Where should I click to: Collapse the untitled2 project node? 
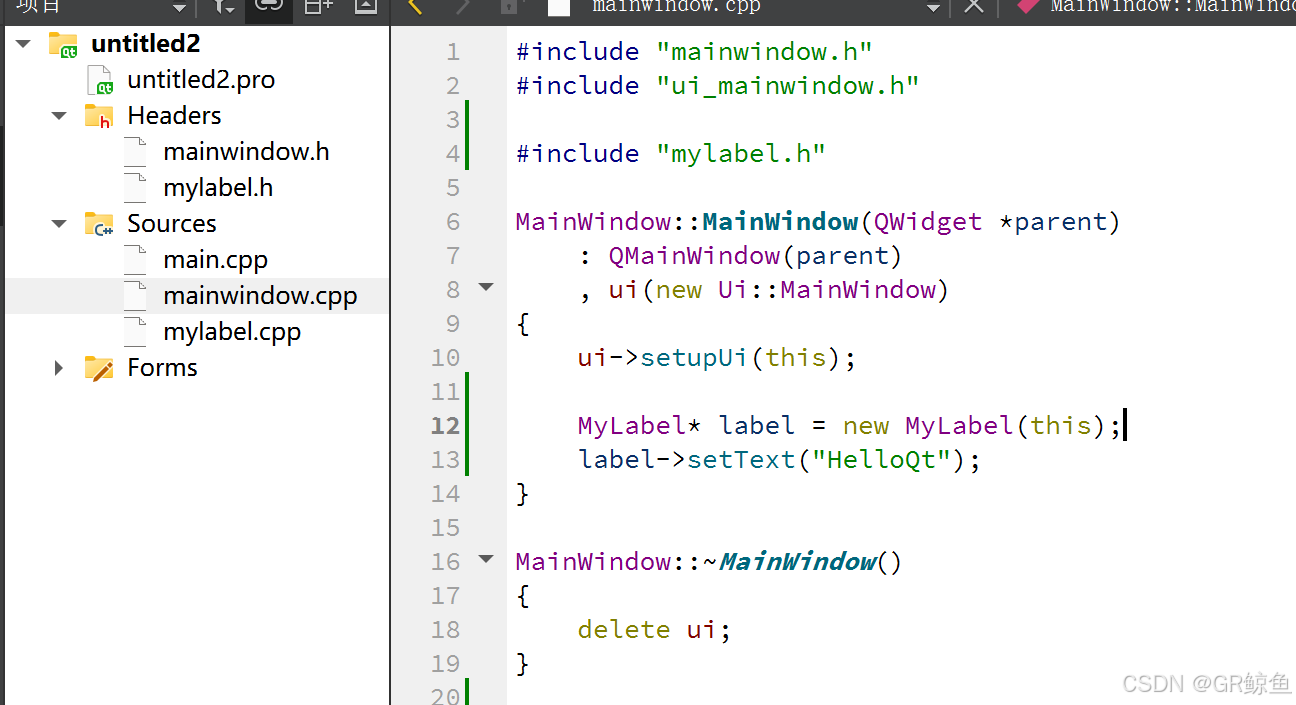coord(24,44)
